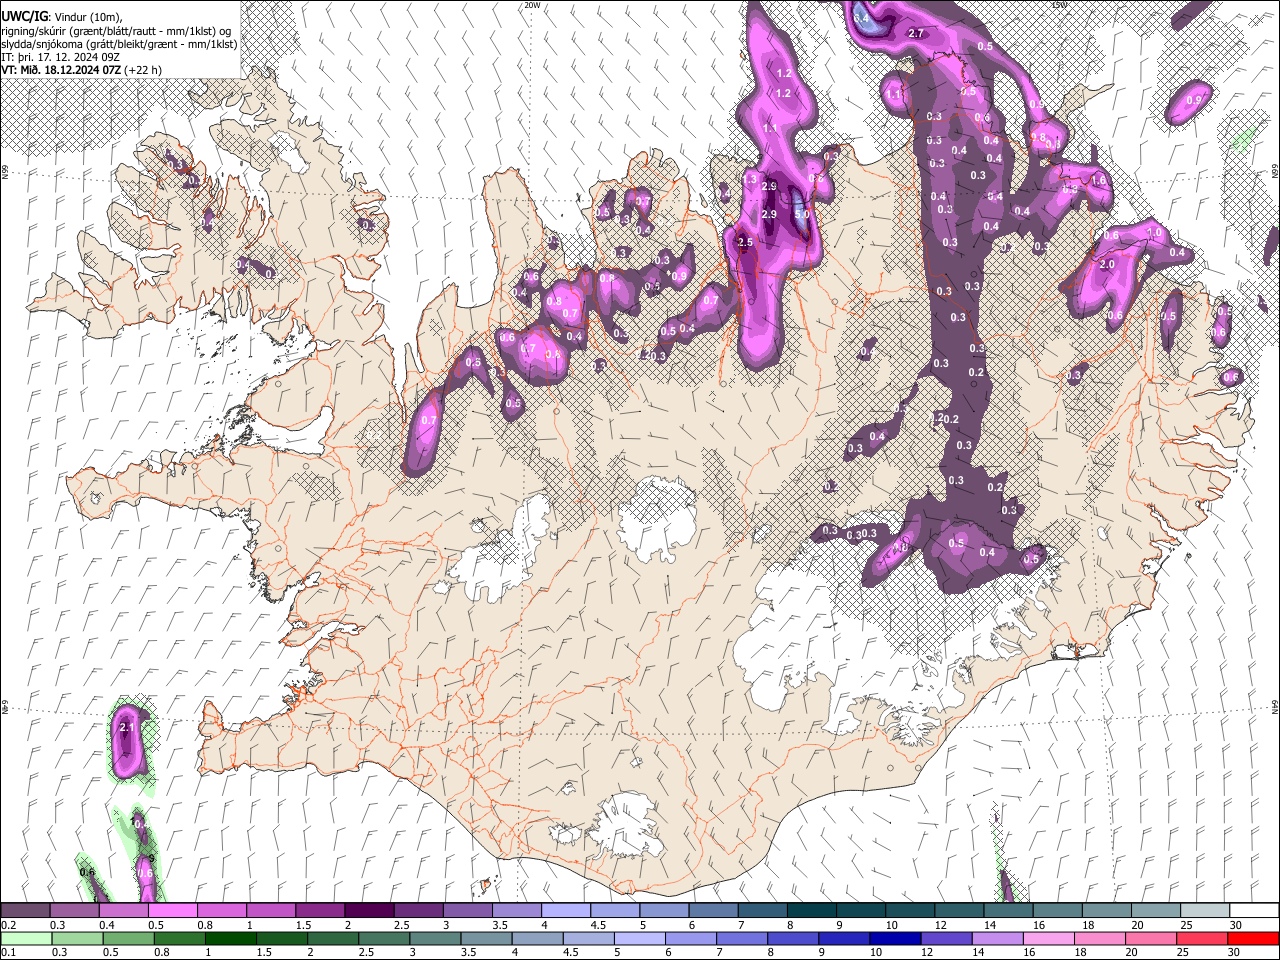Click the 20W longitude label at the top
Image resolution: width=1280 pixels, height=960 pixels.
tap(532, 5)
